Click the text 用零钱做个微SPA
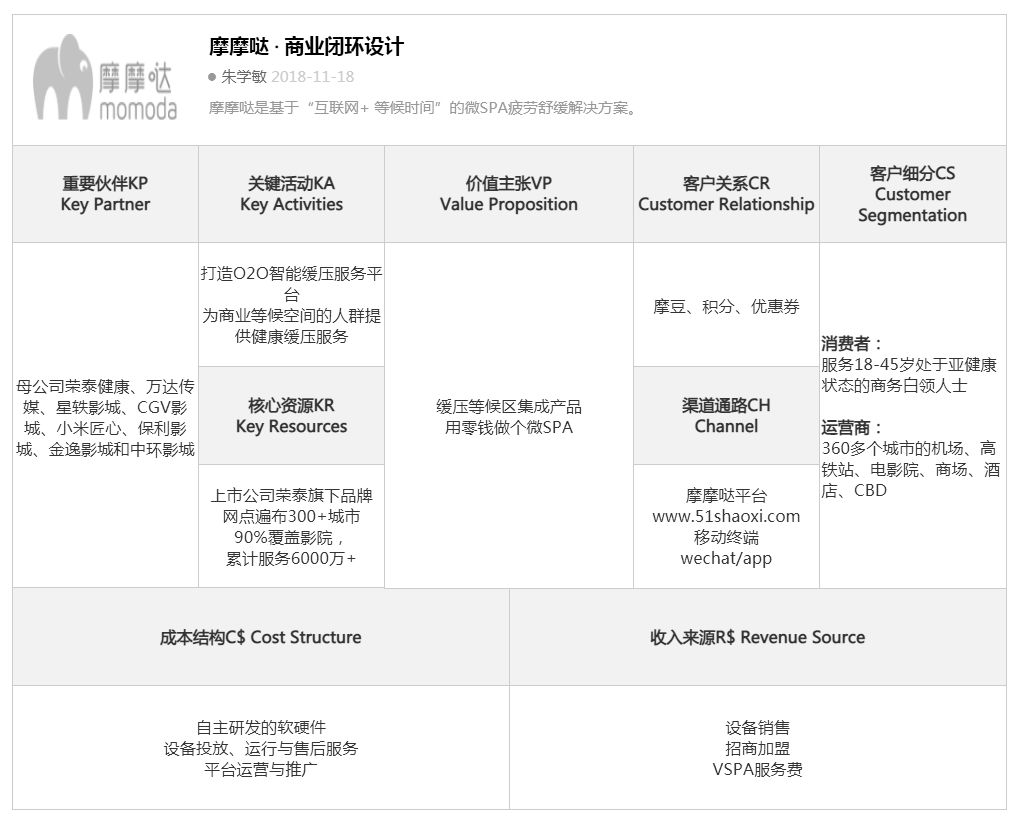The image size is (1020, 822). coord(509,428)
